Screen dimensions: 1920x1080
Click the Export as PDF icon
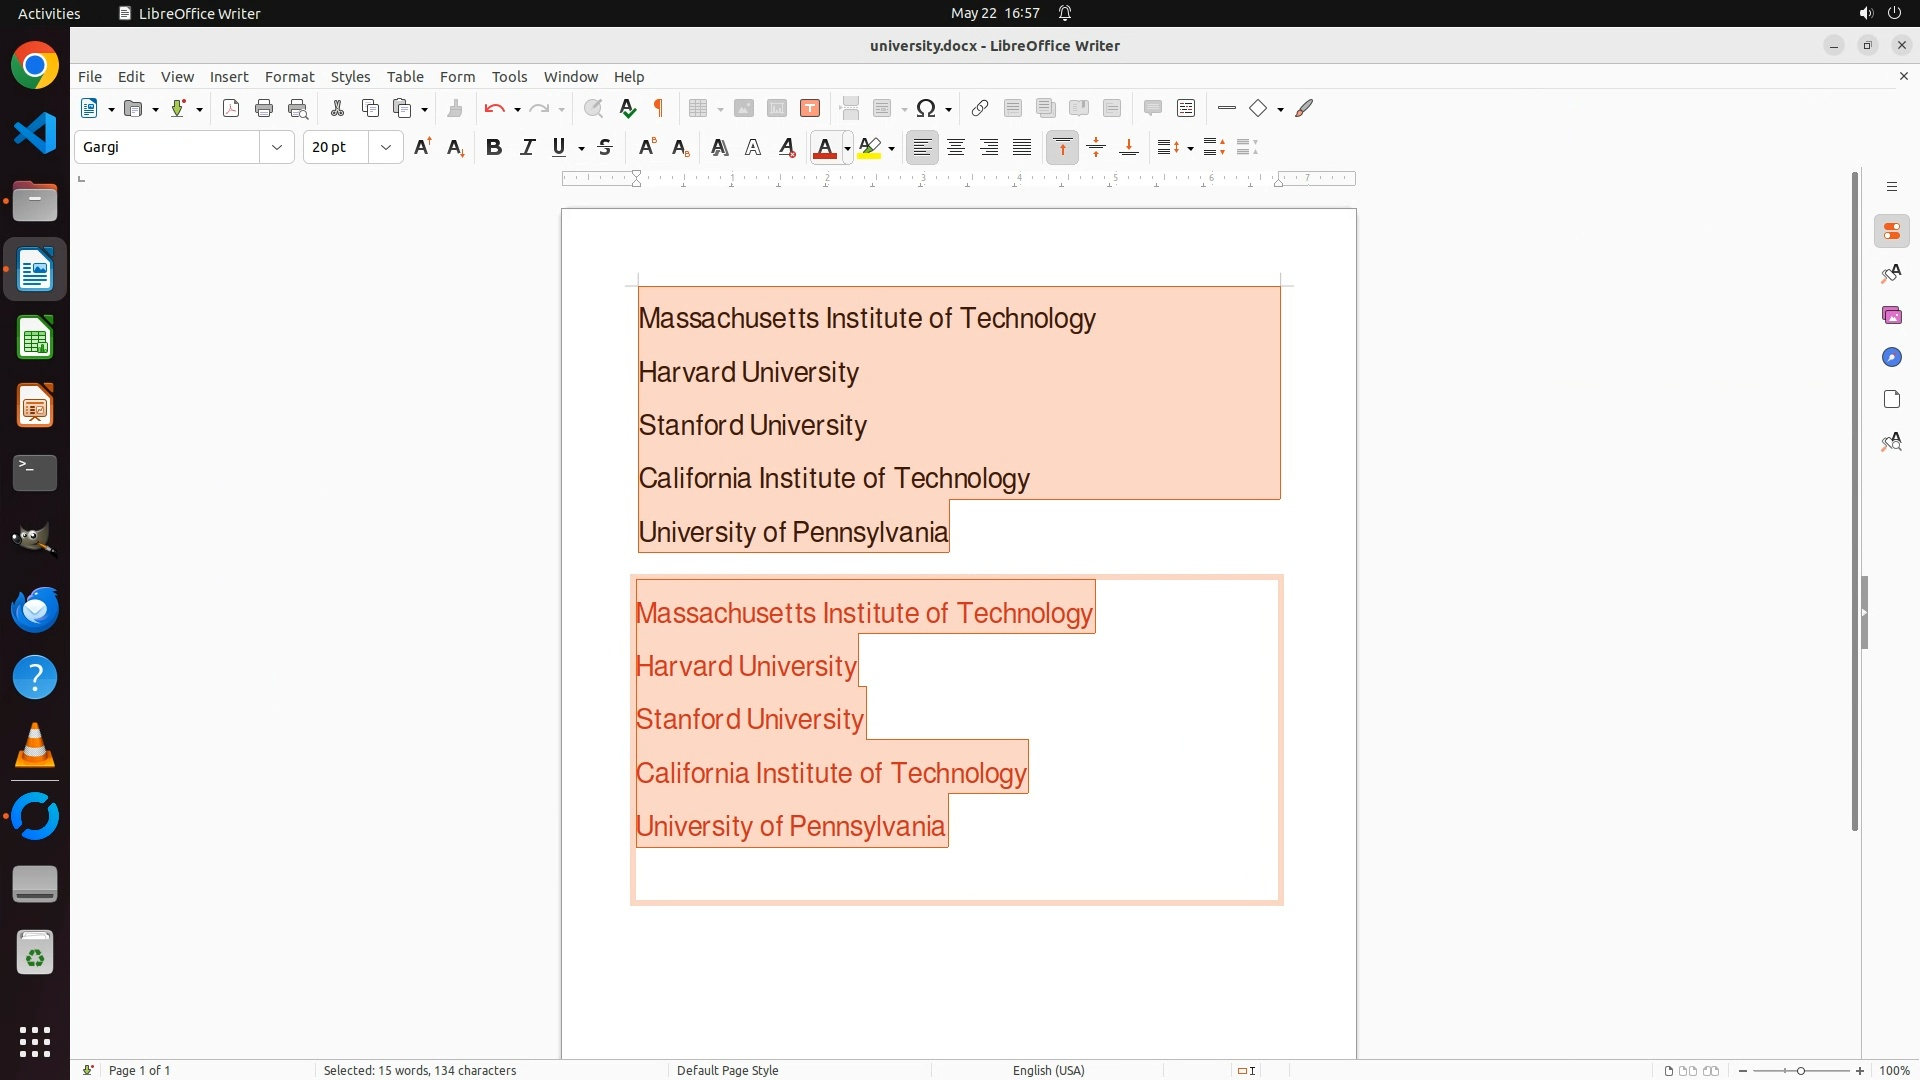[231, 109]
